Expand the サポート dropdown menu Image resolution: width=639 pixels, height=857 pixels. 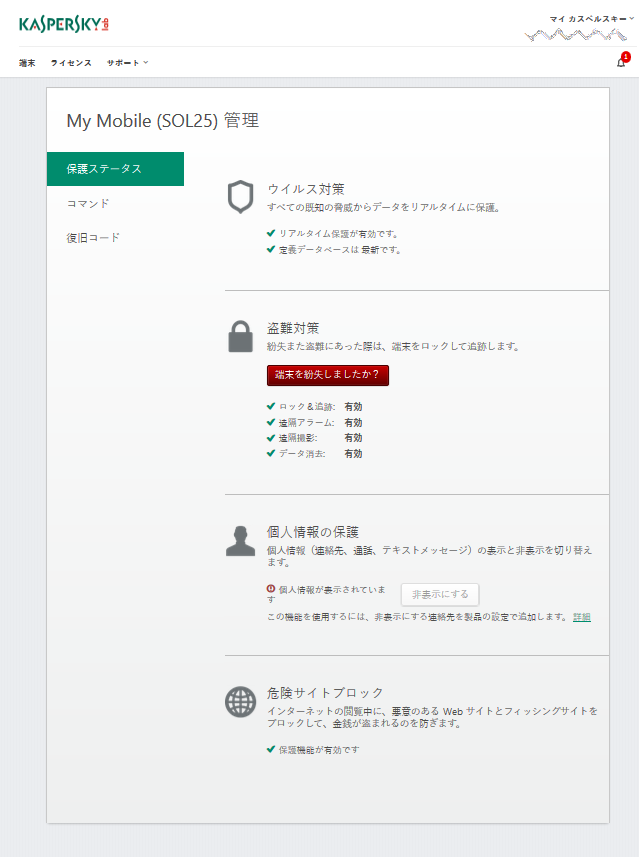(x=127, y=63)
